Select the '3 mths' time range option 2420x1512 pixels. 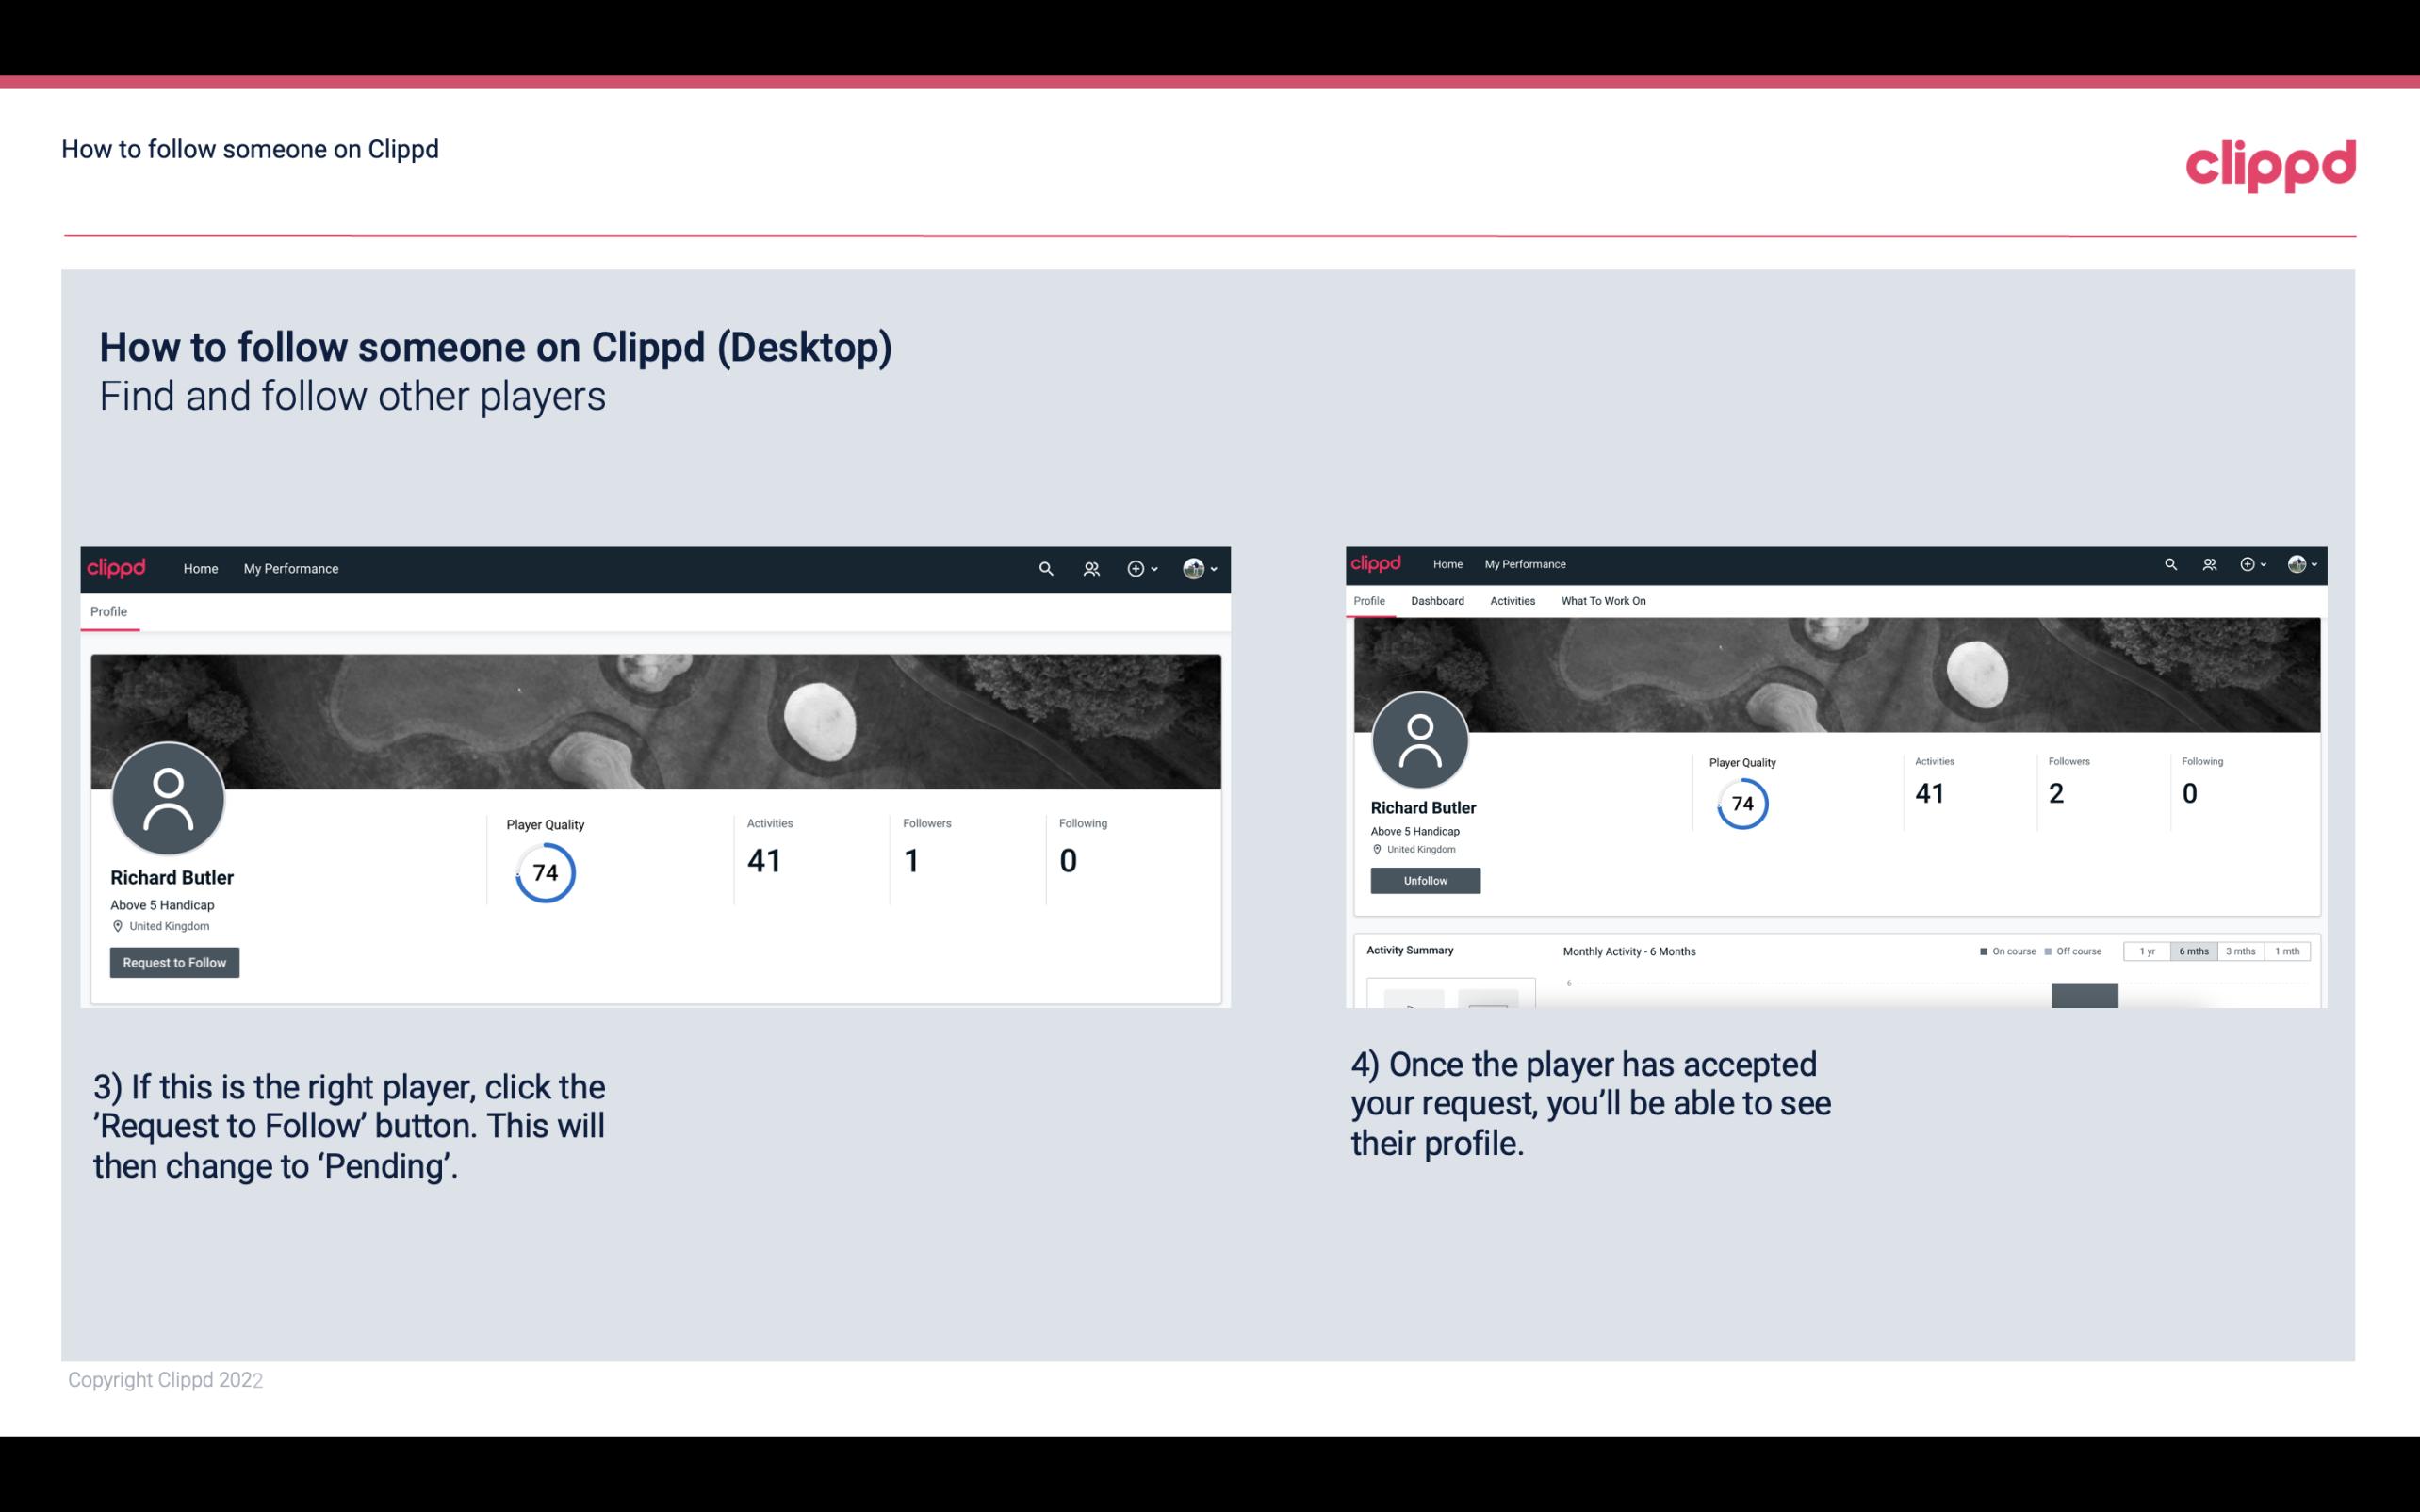coord(2241,950)
